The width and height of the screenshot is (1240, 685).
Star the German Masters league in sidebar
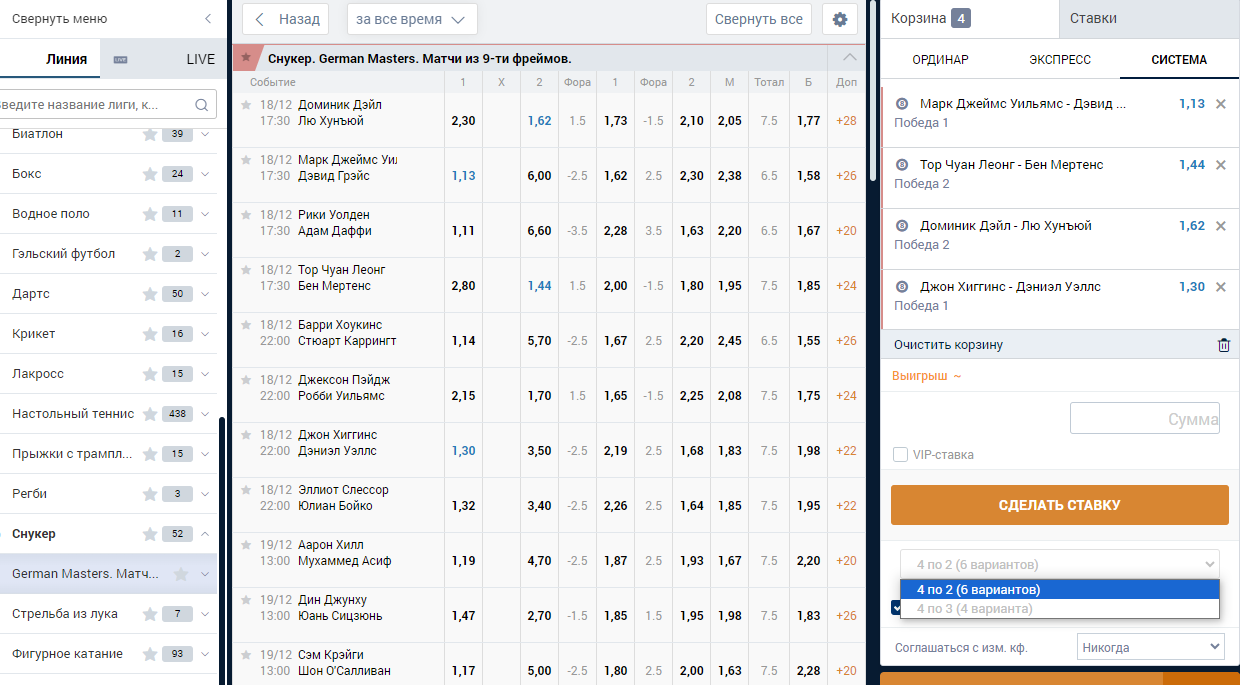point(181,574)
